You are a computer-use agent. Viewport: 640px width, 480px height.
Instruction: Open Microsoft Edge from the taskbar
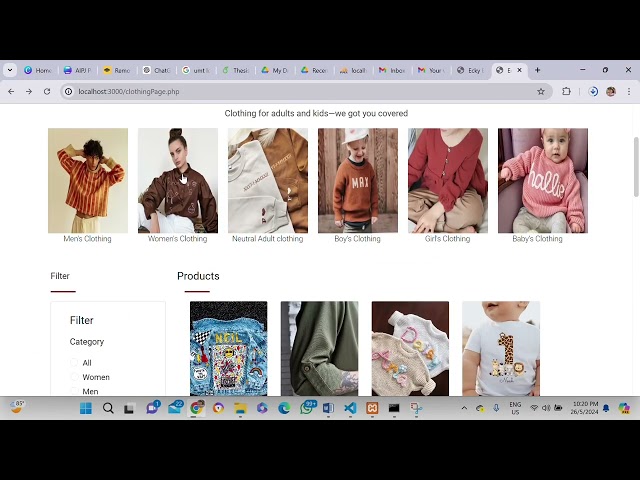click(284, 408)
